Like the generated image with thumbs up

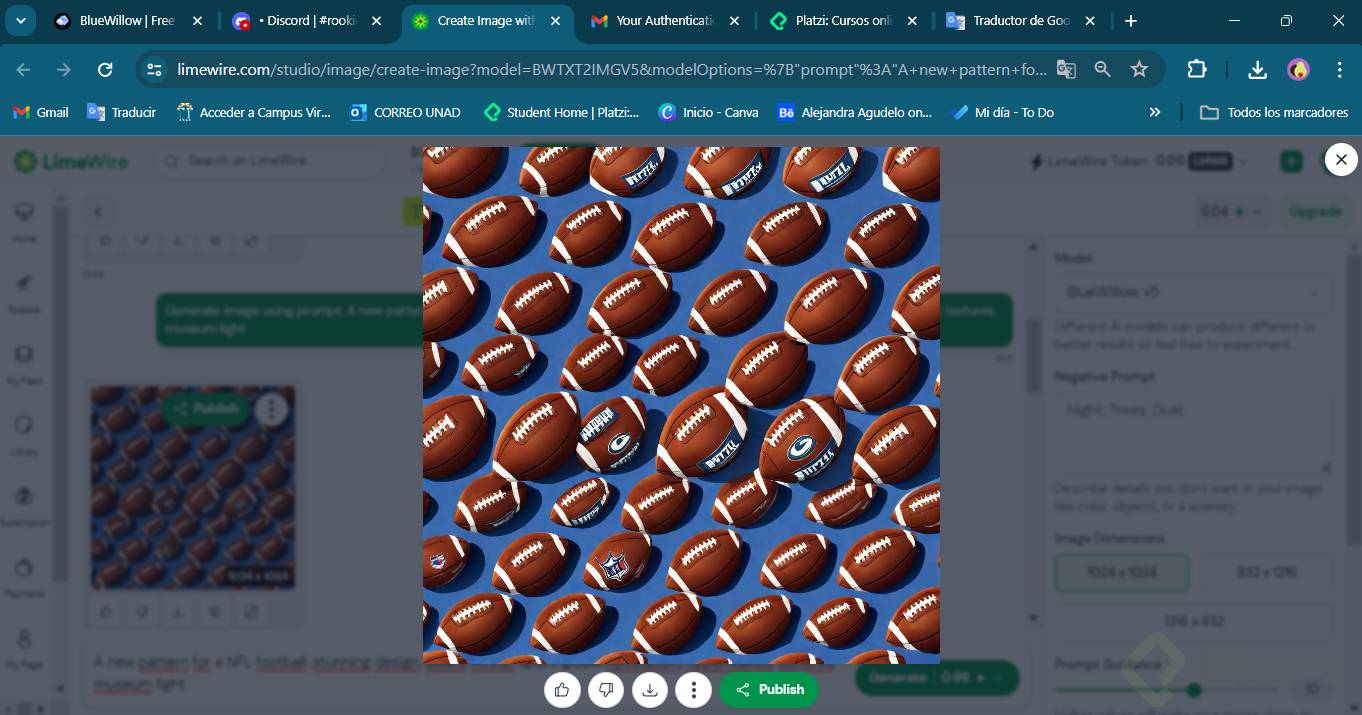[x=562, y=690]
